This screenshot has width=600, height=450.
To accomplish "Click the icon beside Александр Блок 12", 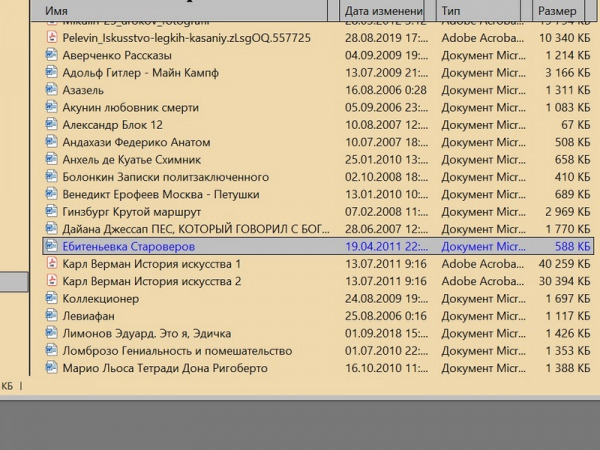I will pos(51,124).
